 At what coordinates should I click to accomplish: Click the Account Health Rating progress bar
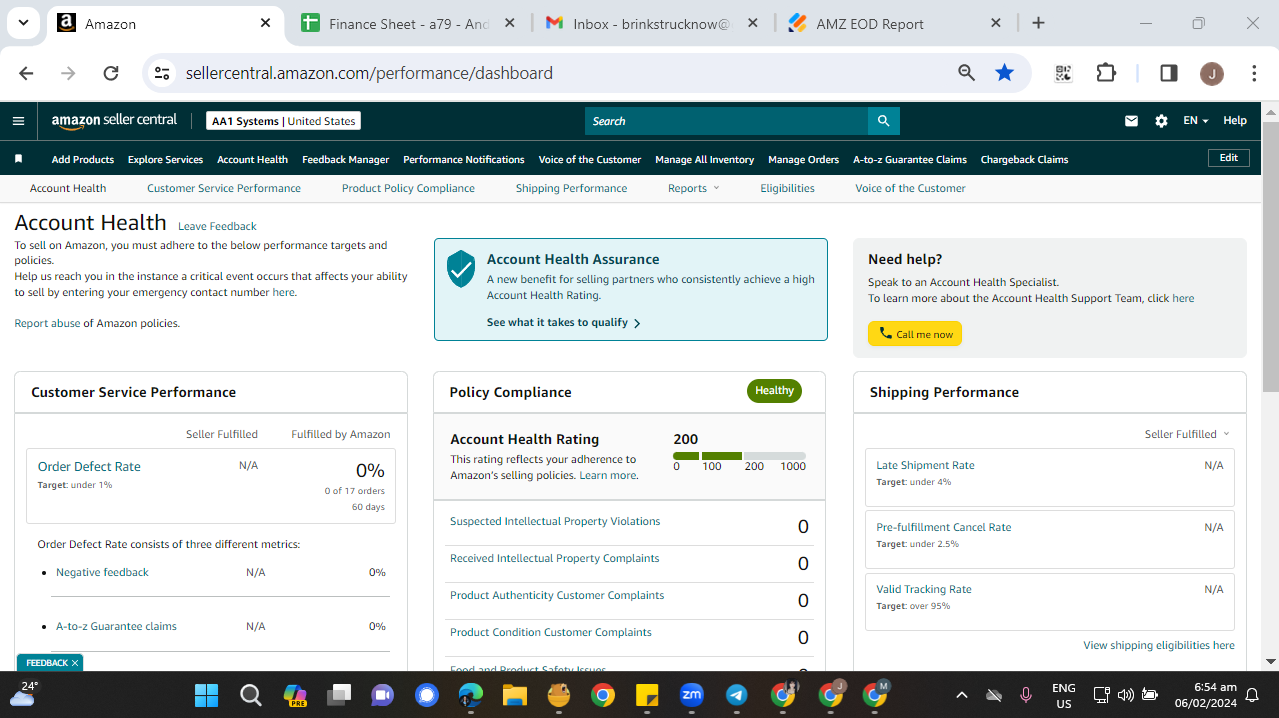pyautogui.click(x=739, y=456)
